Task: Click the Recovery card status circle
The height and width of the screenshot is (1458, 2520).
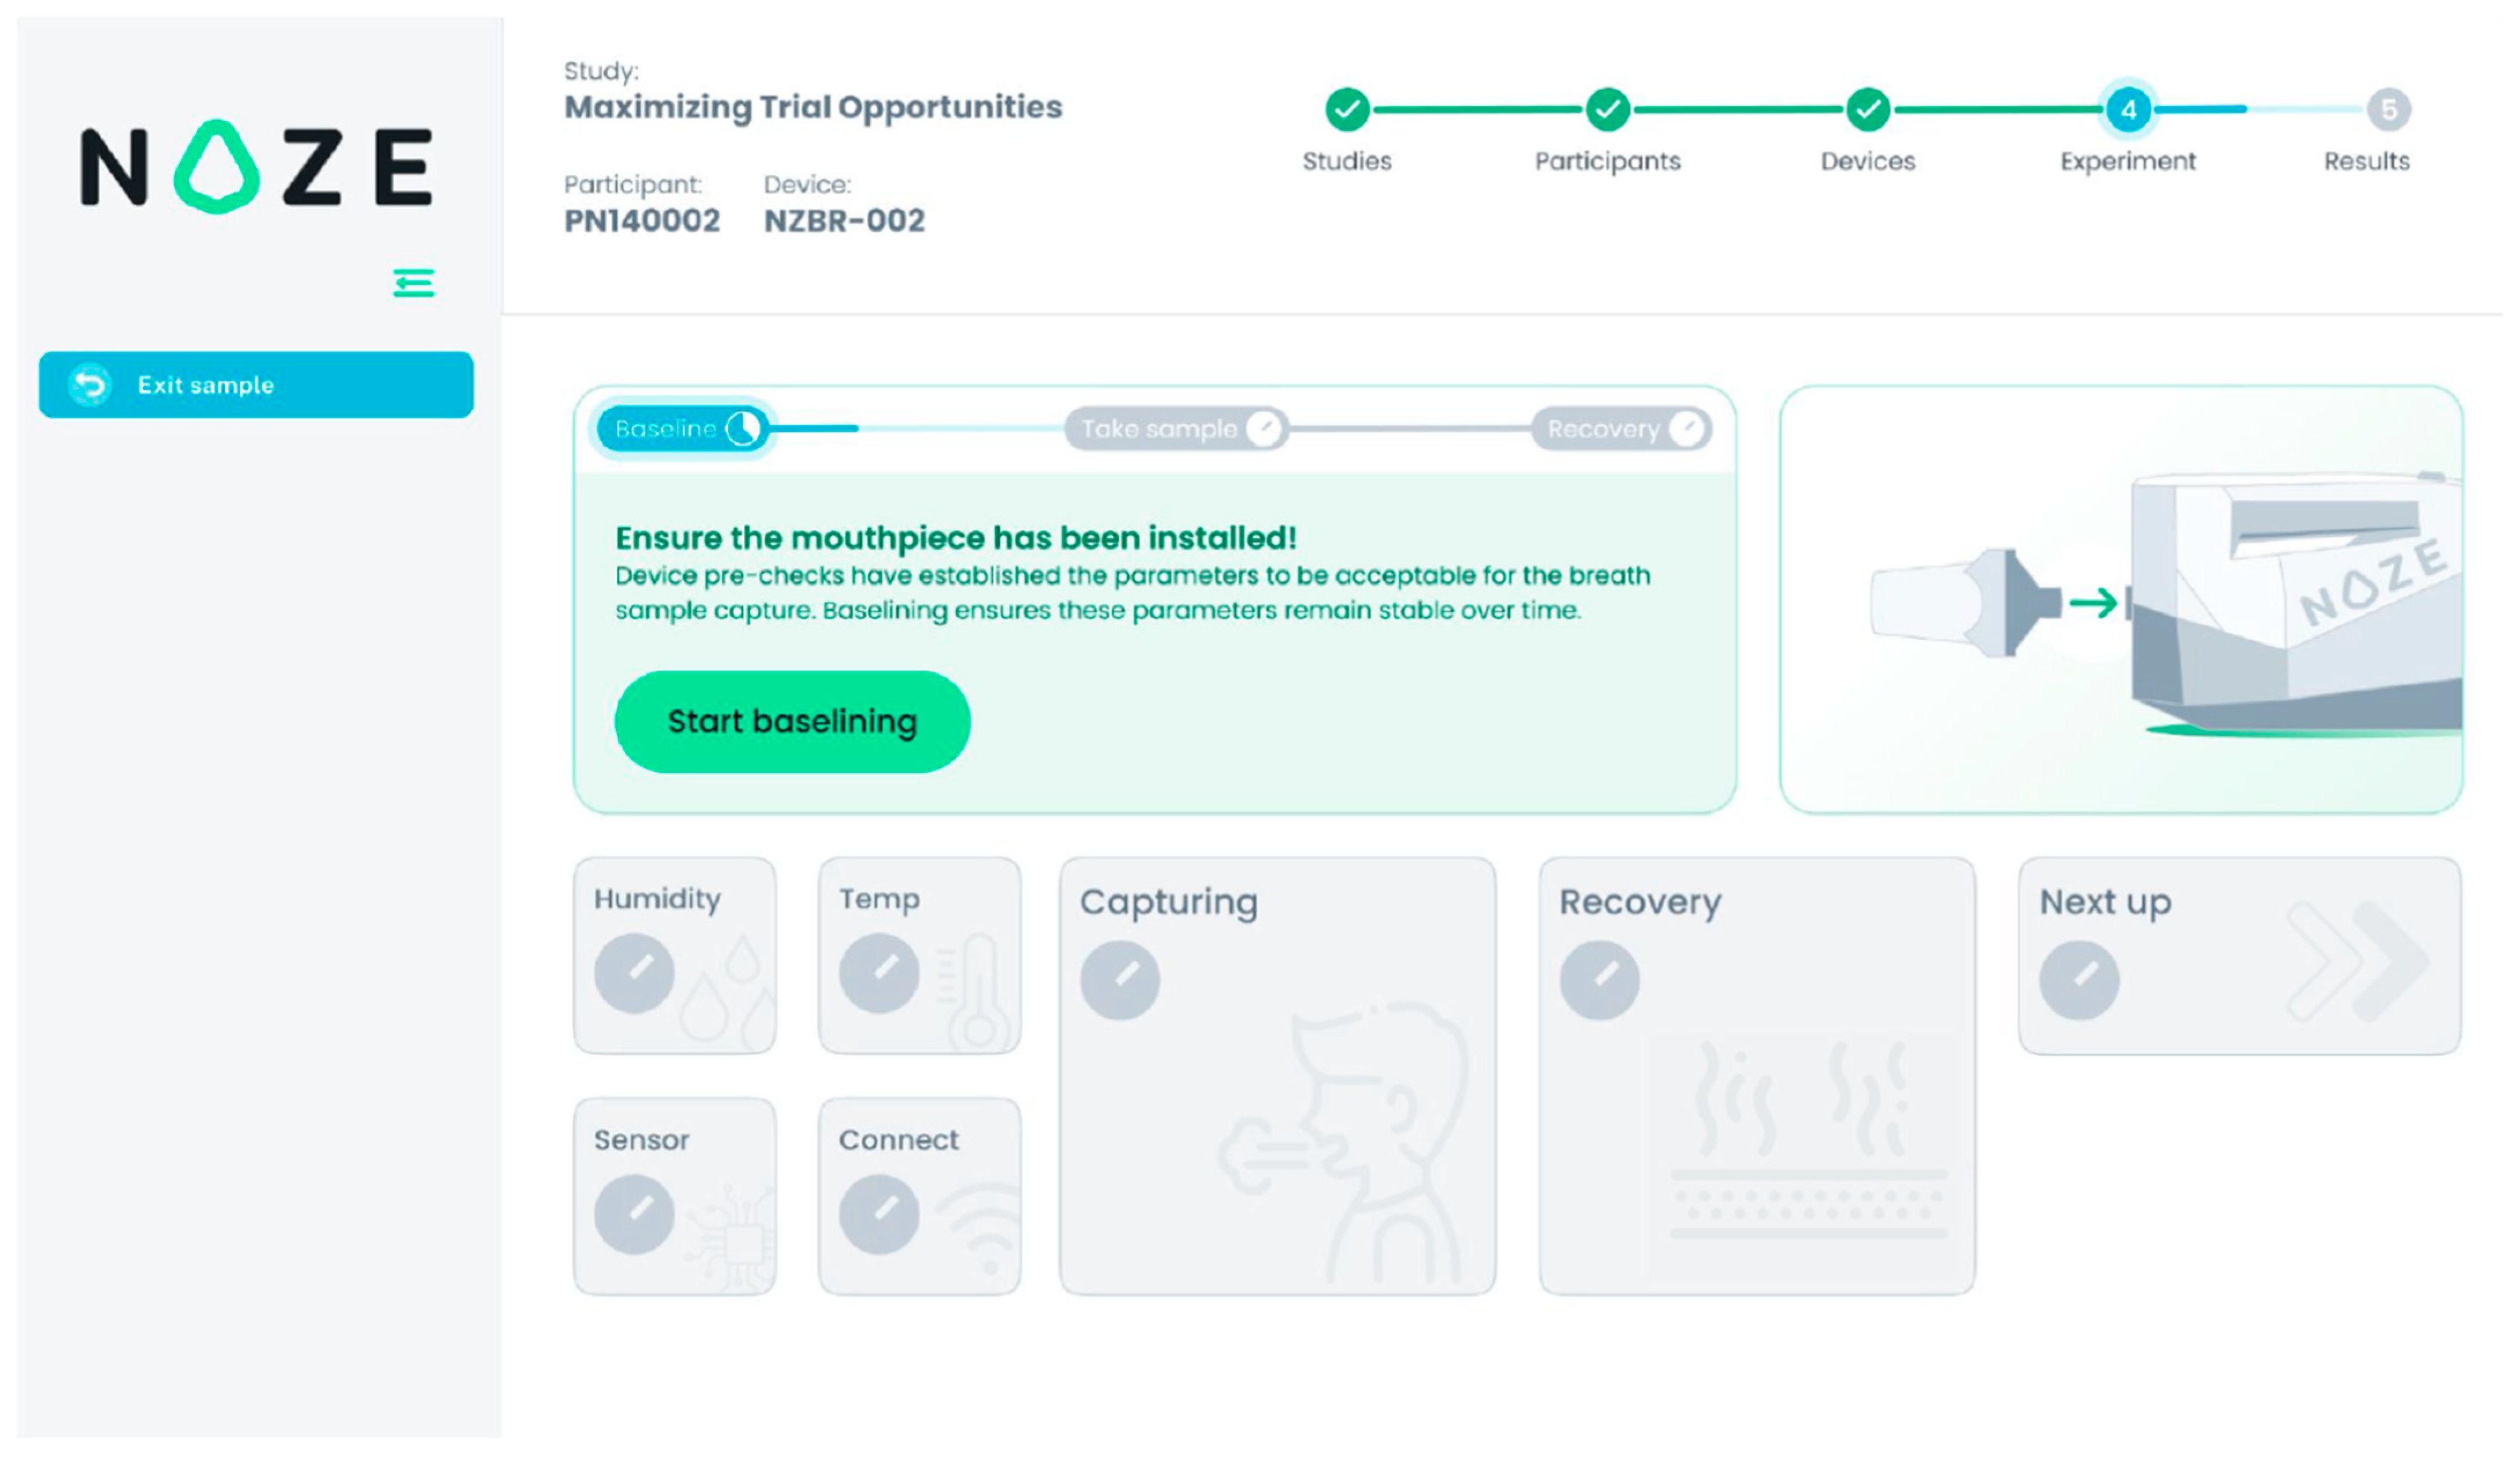Action: coord(1599,979)
